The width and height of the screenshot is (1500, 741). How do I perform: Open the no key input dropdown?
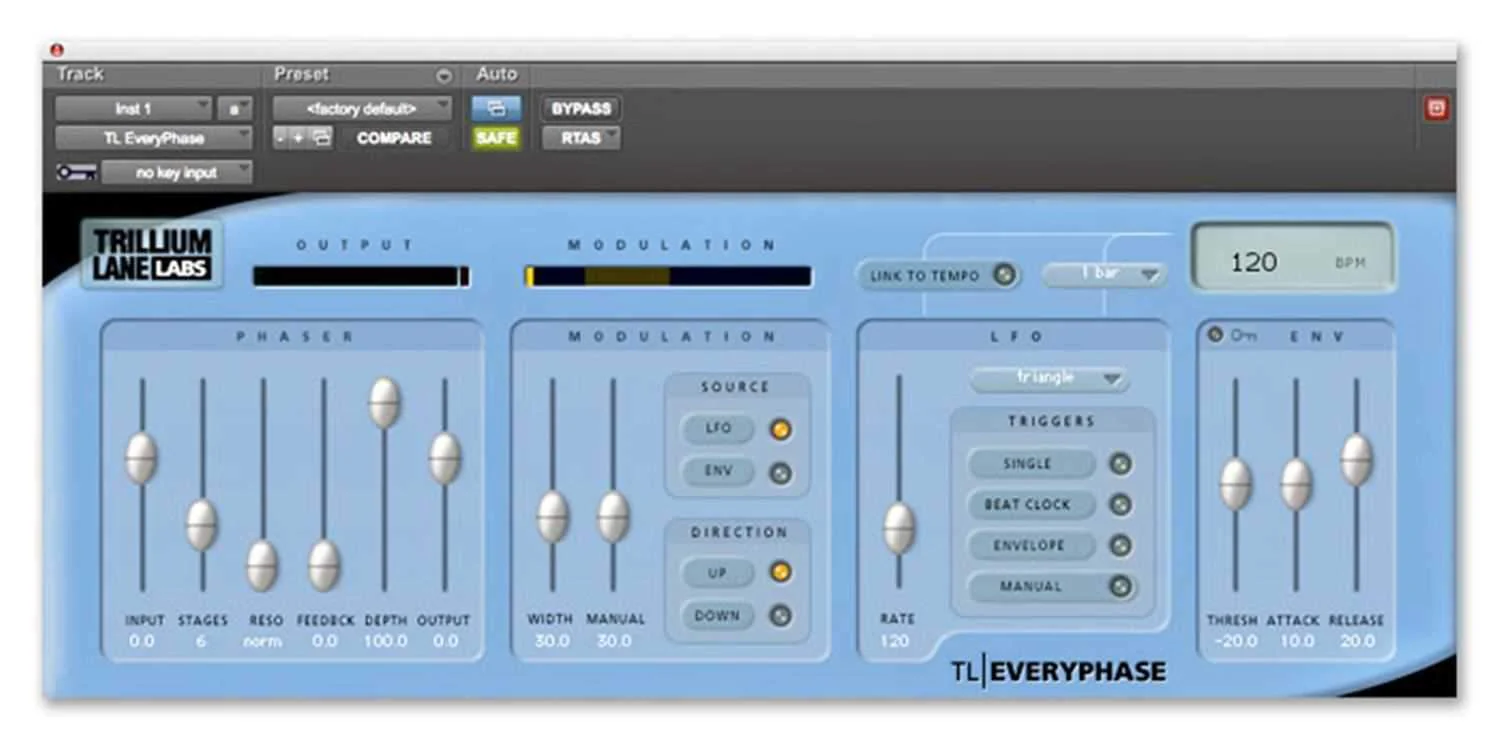pyautogui.click(x=177, y=172)
